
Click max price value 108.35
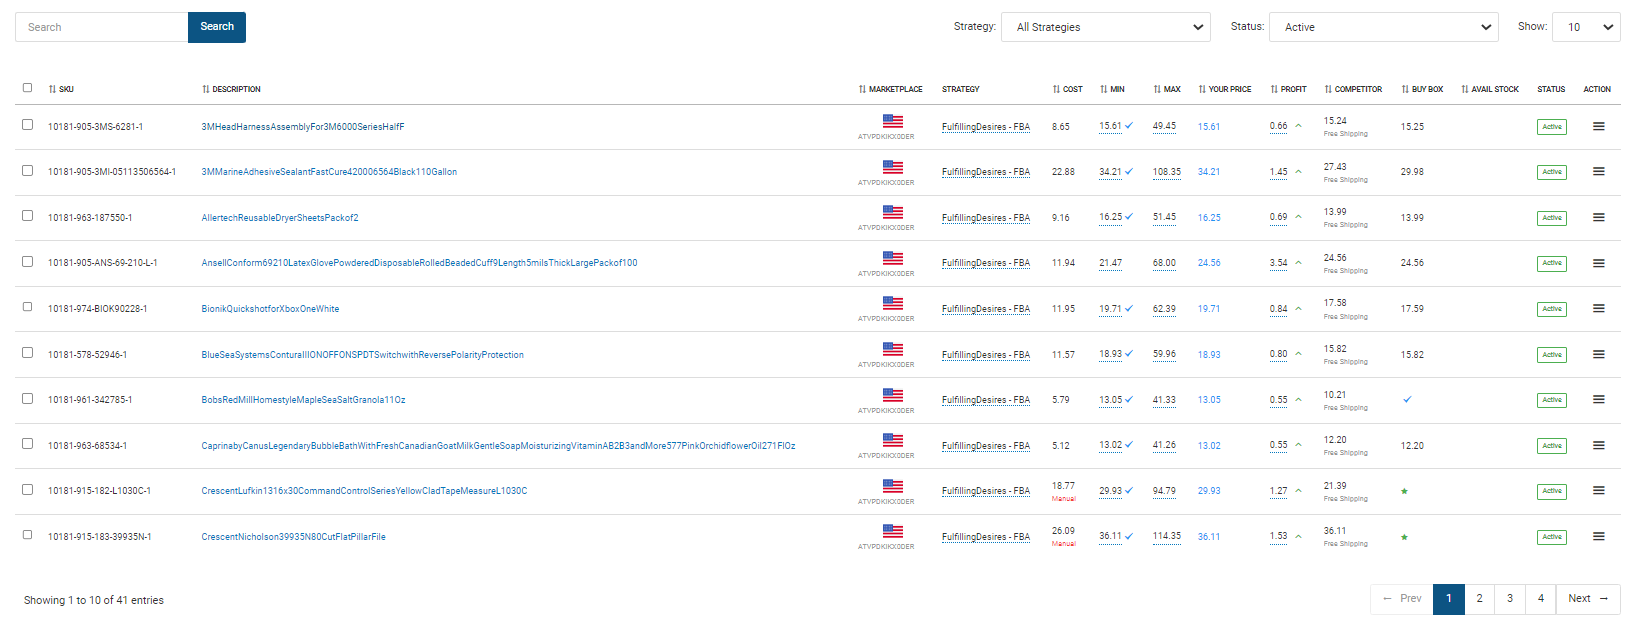point(1166,172)
